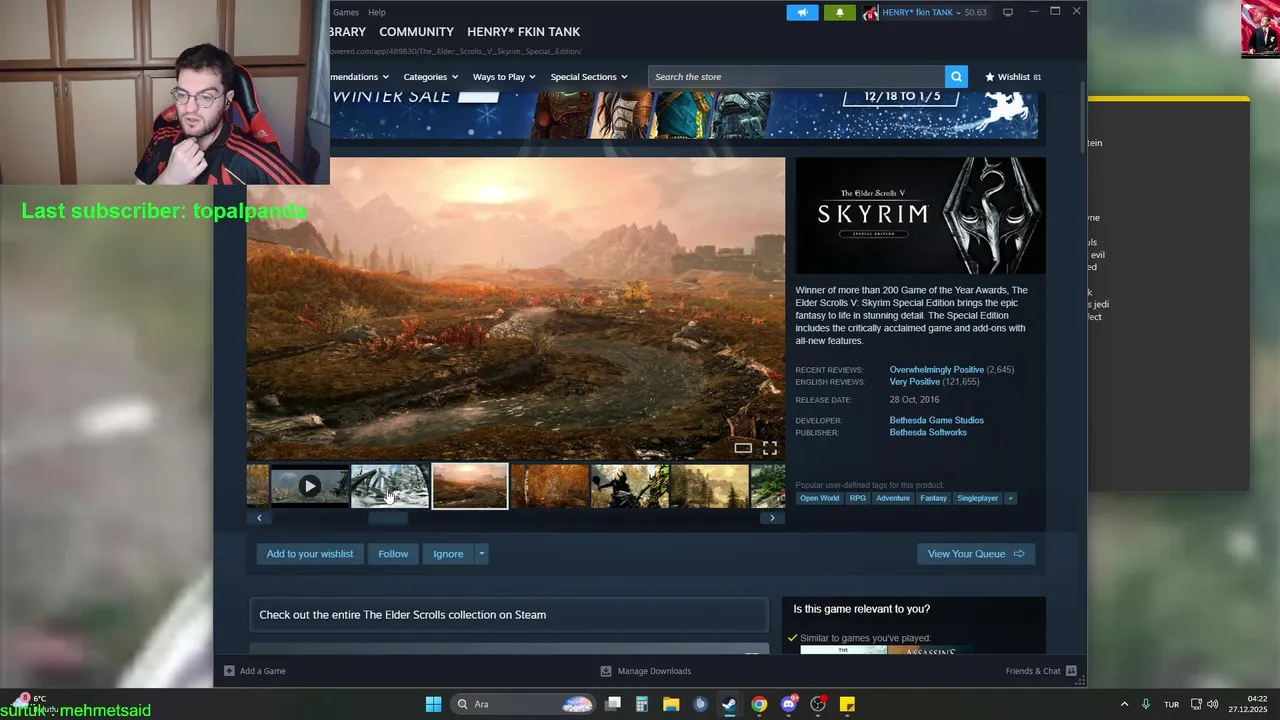
Task: Open Ignore button dropdown arrow
Action: coord(481,554)
